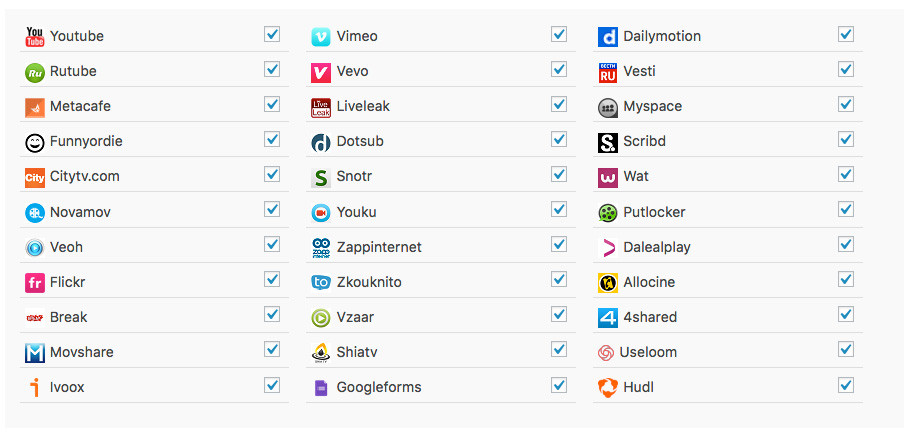The width and height of the screenshot is (915, 434).
Task: Disable the Useloom checkbox
Action: 846,349
